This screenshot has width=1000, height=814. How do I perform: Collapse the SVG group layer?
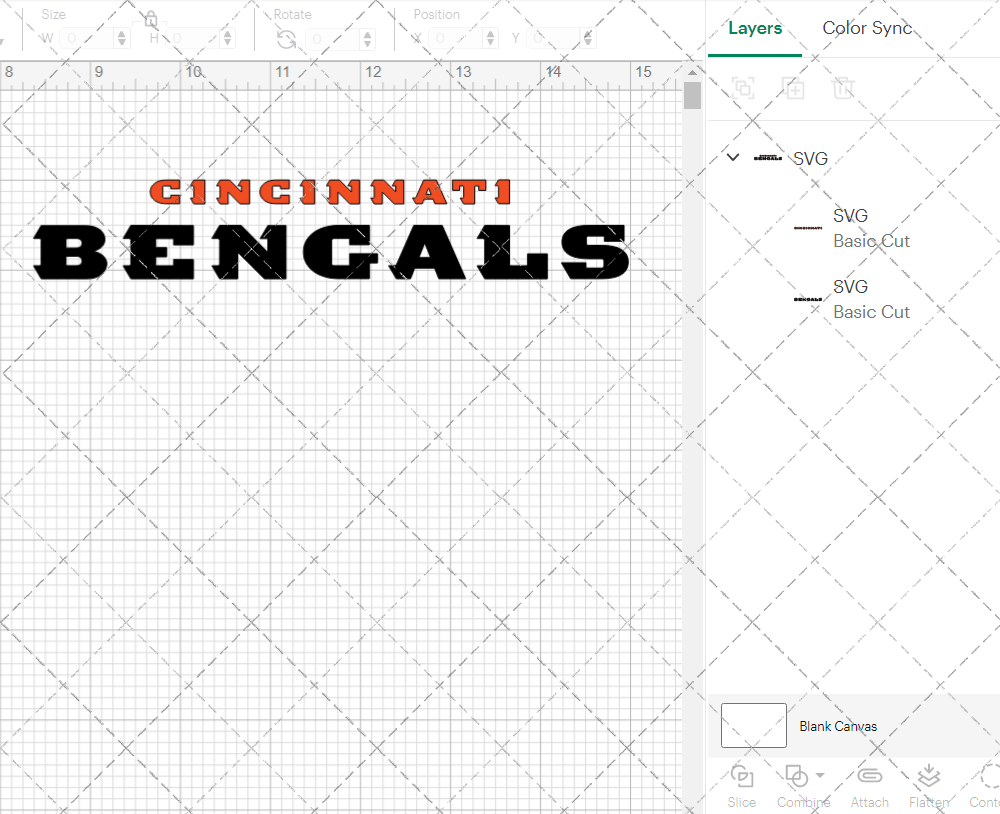733,158
